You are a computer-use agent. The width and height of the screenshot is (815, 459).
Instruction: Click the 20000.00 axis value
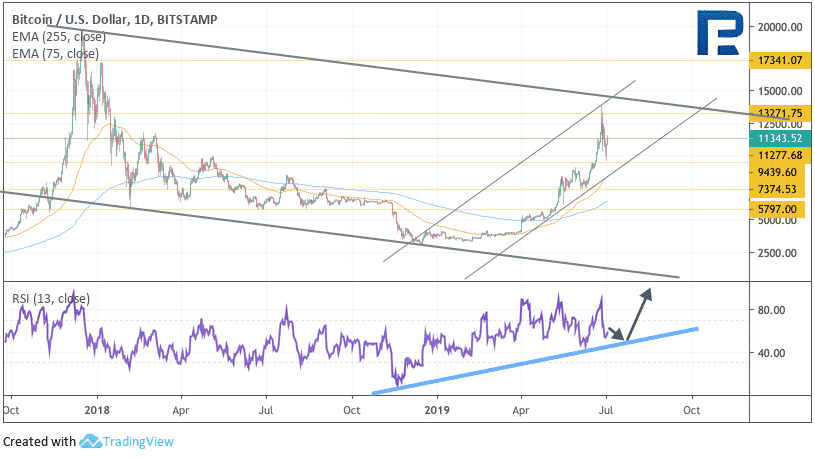click(x=780, y=27)
